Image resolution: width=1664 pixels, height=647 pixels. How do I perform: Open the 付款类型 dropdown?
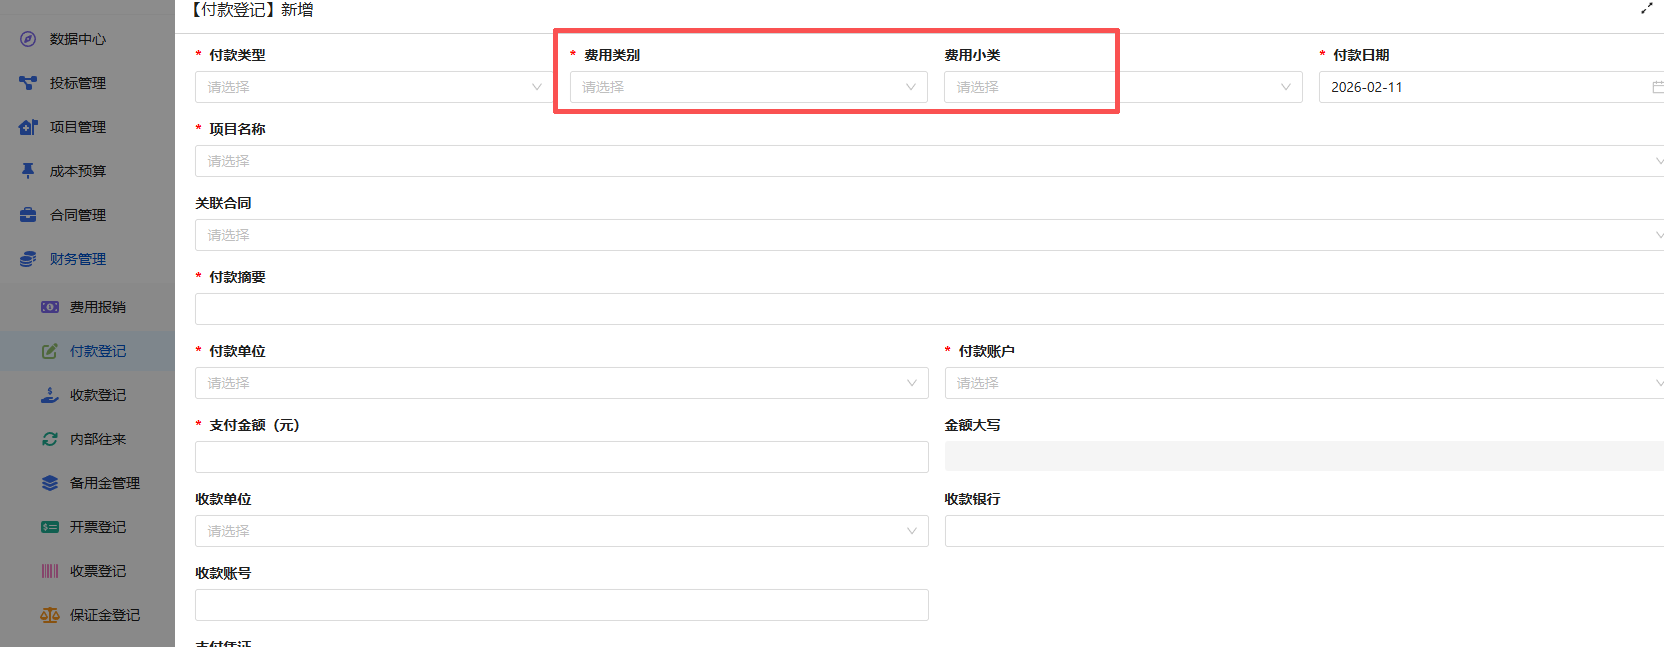pyautogui.click(x=374, y=87)
